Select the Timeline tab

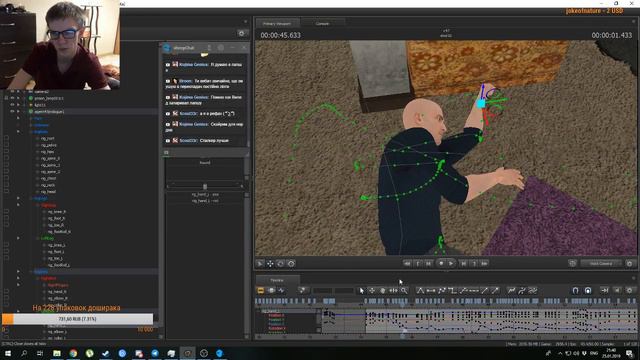point(277,280)
